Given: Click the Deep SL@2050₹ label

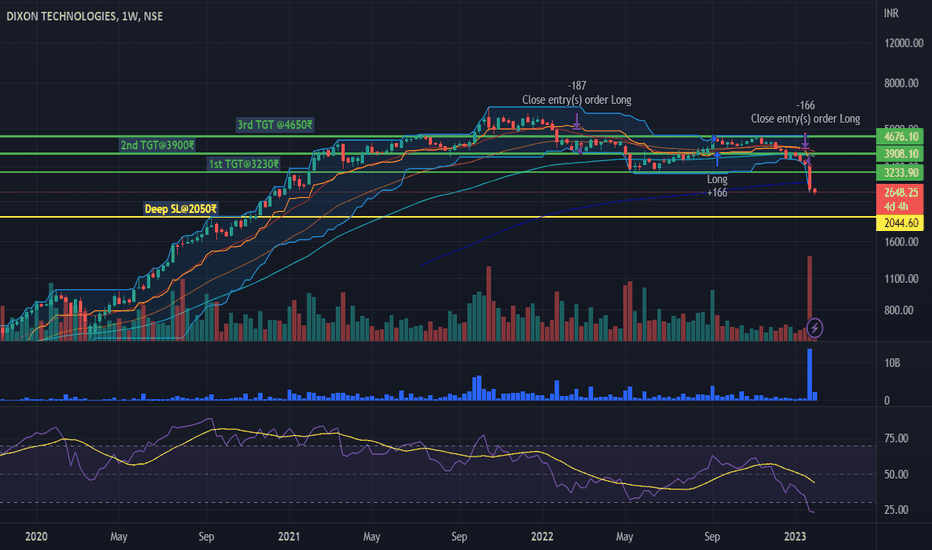Looking at the screenshot, I should (181, 209).
